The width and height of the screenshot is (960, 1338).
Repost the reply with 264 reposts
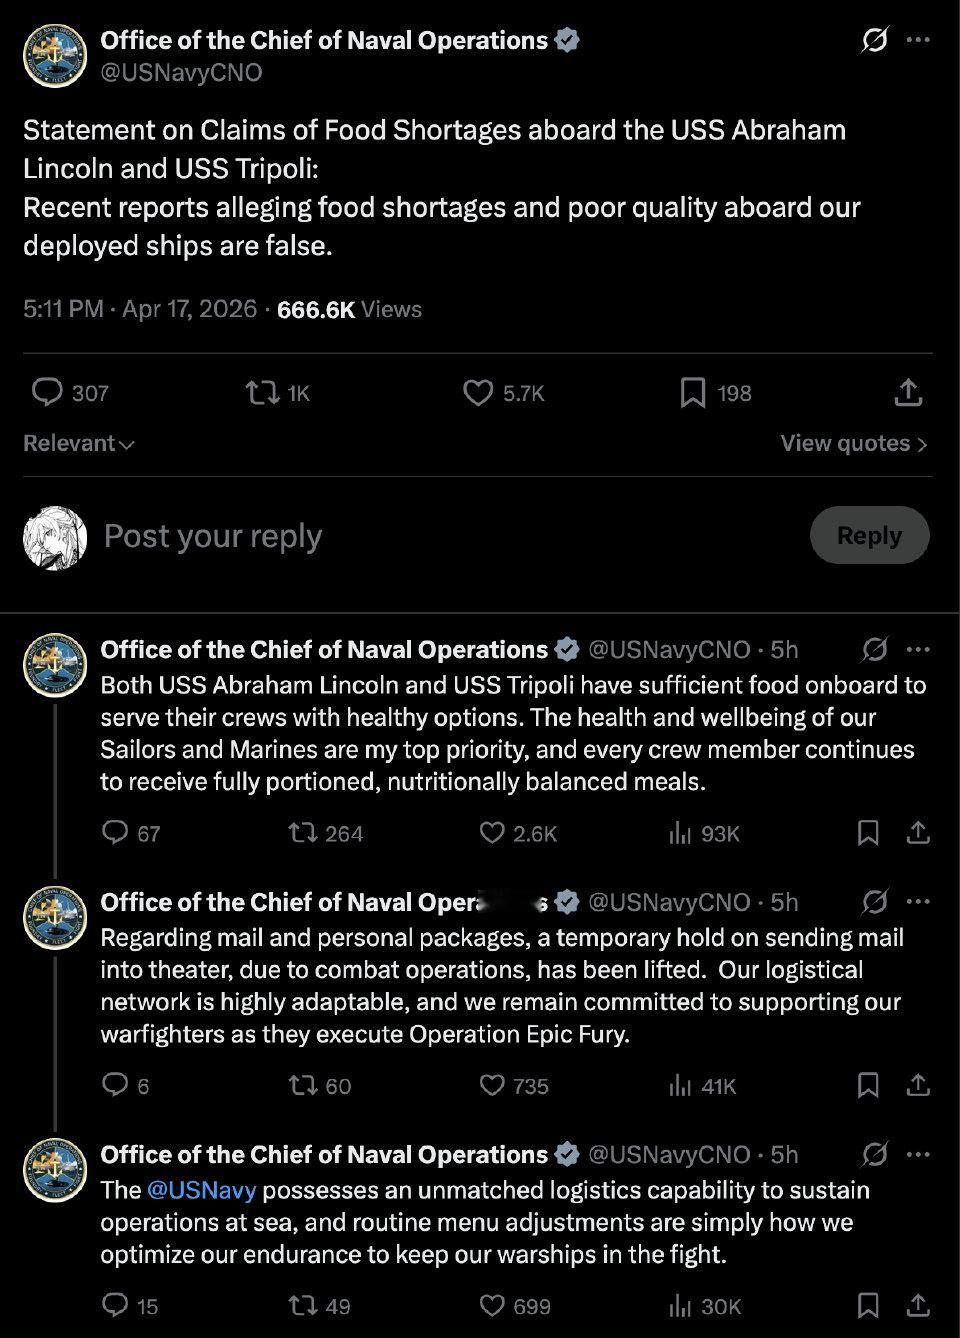pos(300,833)
